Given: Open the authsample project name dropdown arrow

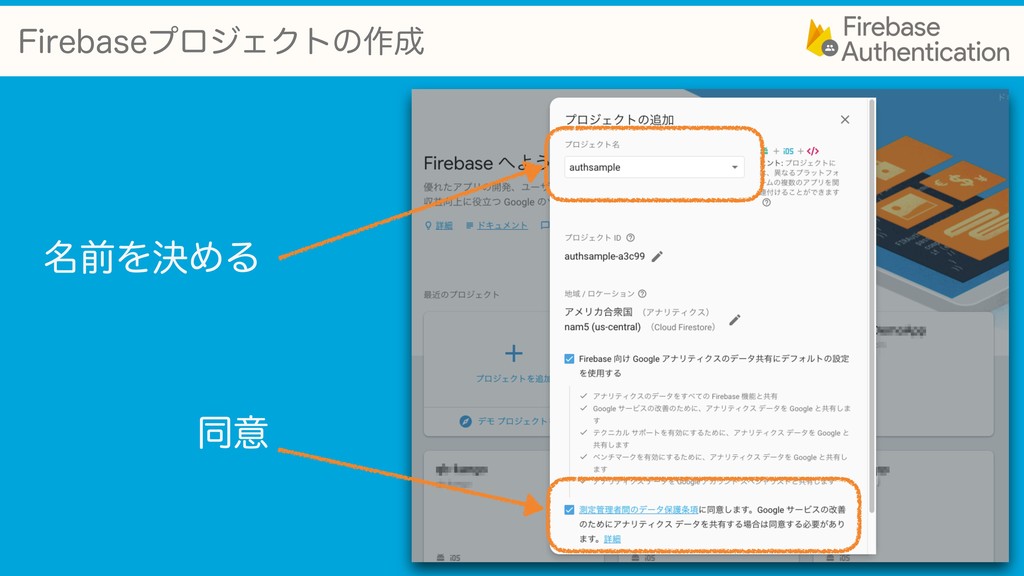Looking at the screenshot, I should pos(735,167).
